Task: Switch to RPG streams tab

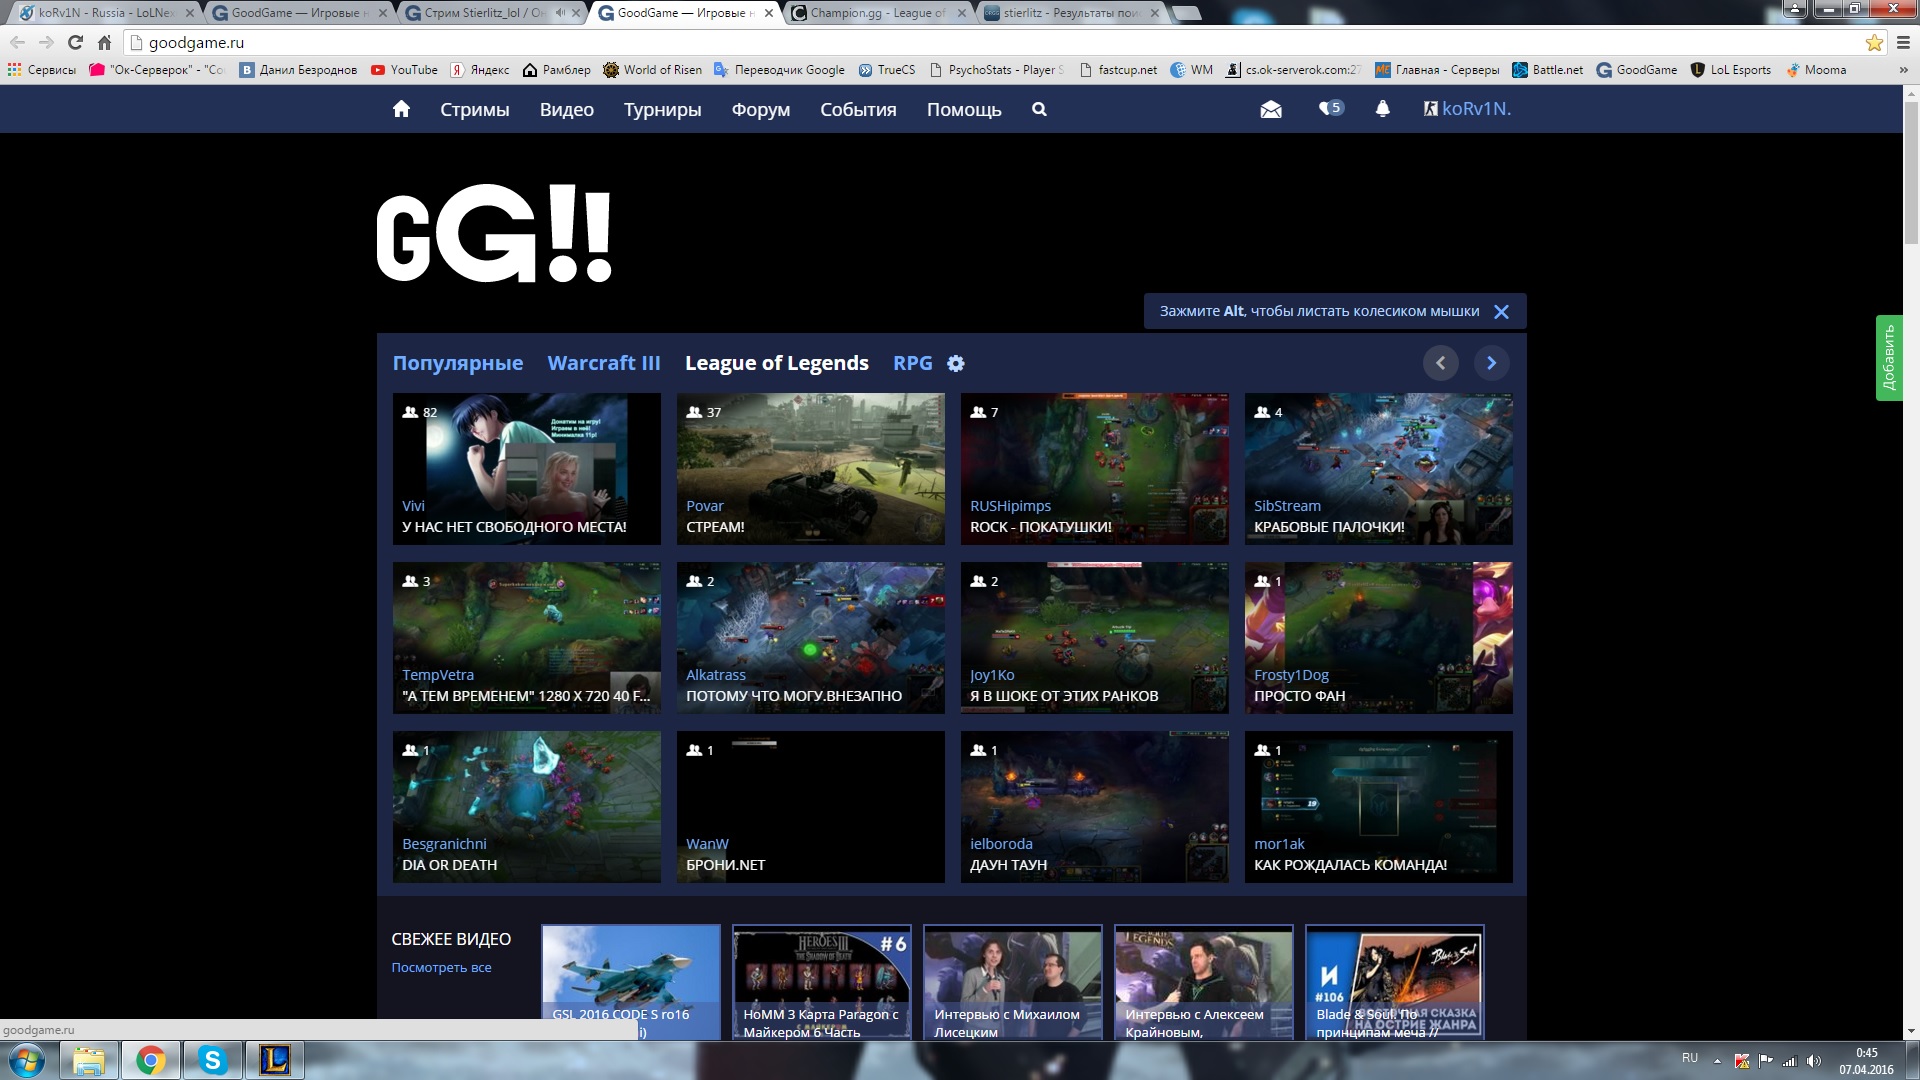Action: tap(912, 363)
